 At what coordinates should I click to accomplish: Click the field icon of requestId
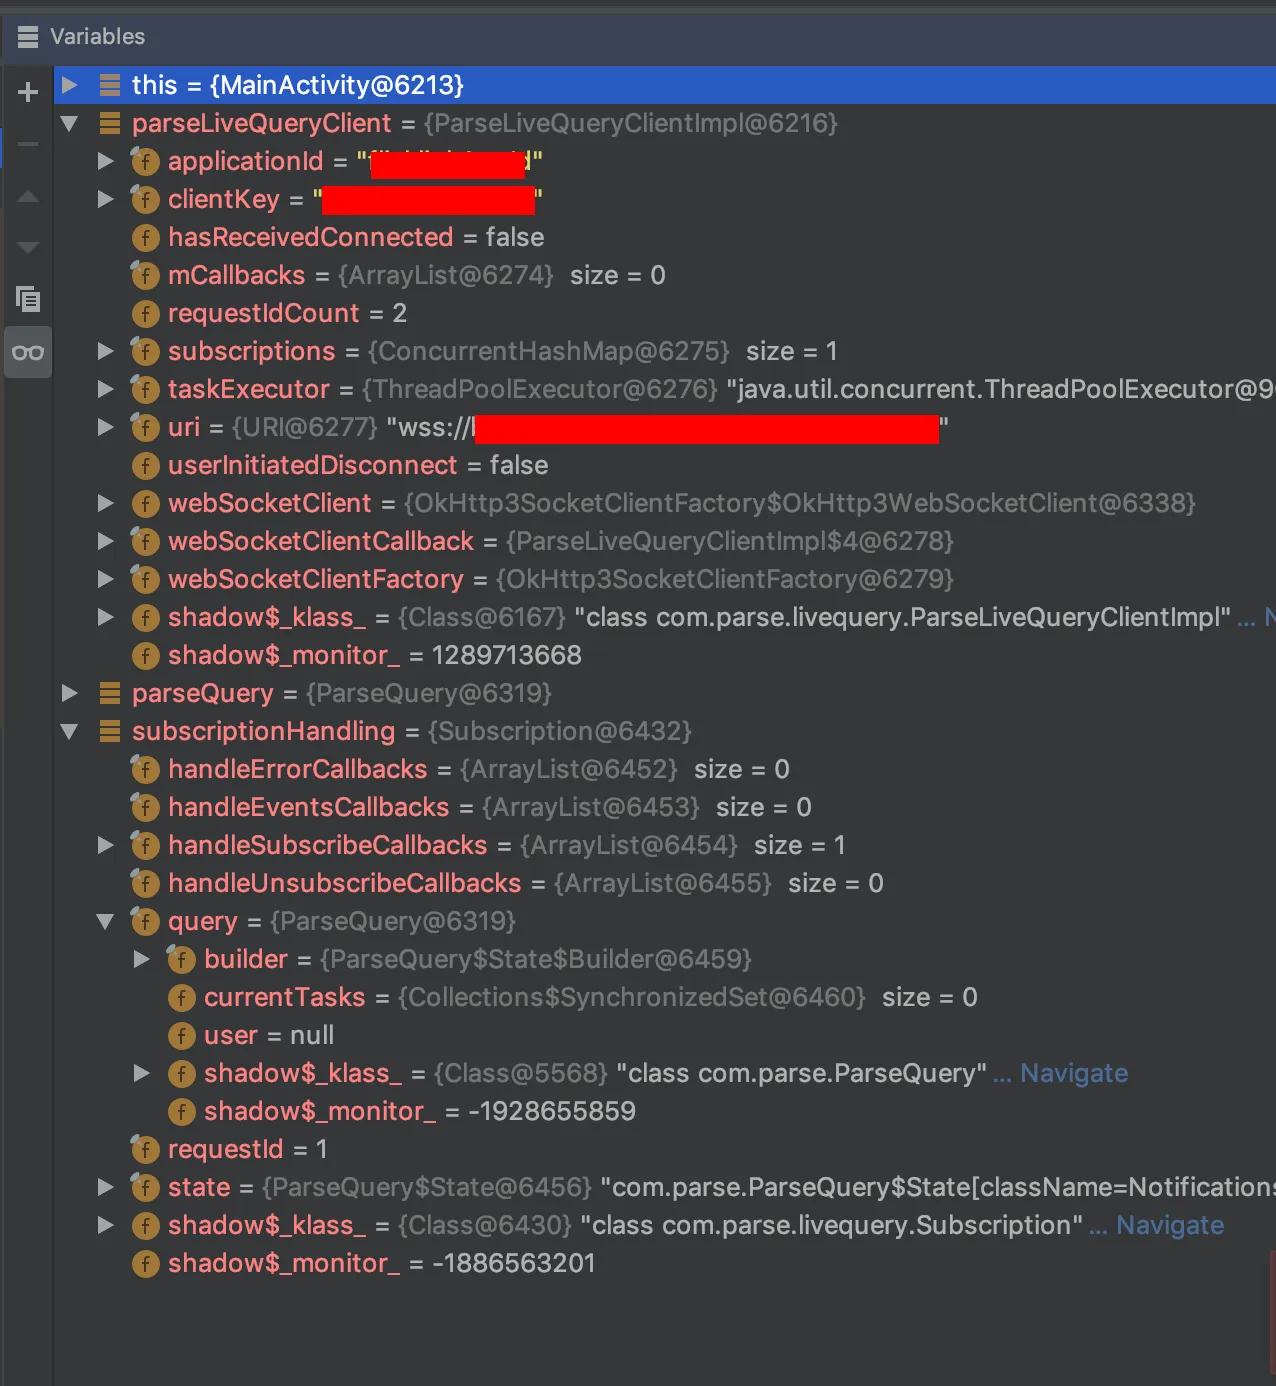(145, 1149)
